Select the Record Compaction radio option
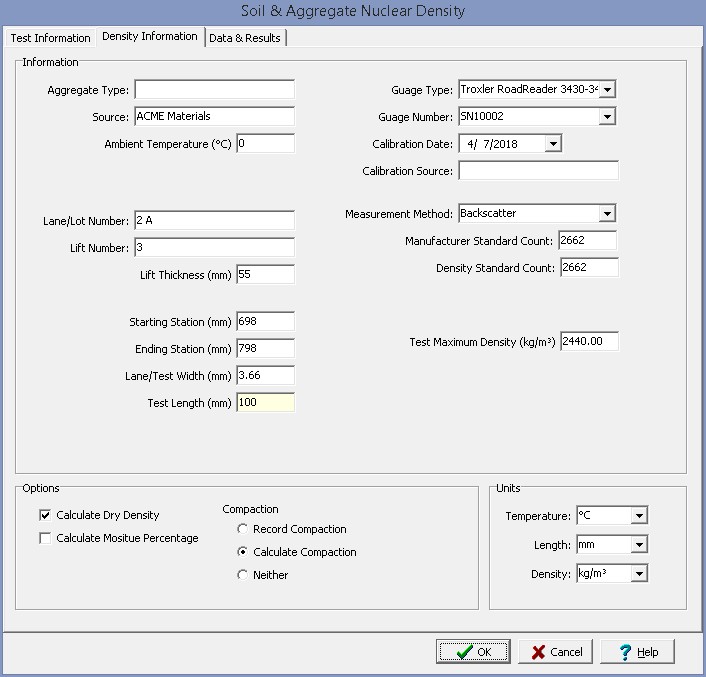 tap(242, 529)
